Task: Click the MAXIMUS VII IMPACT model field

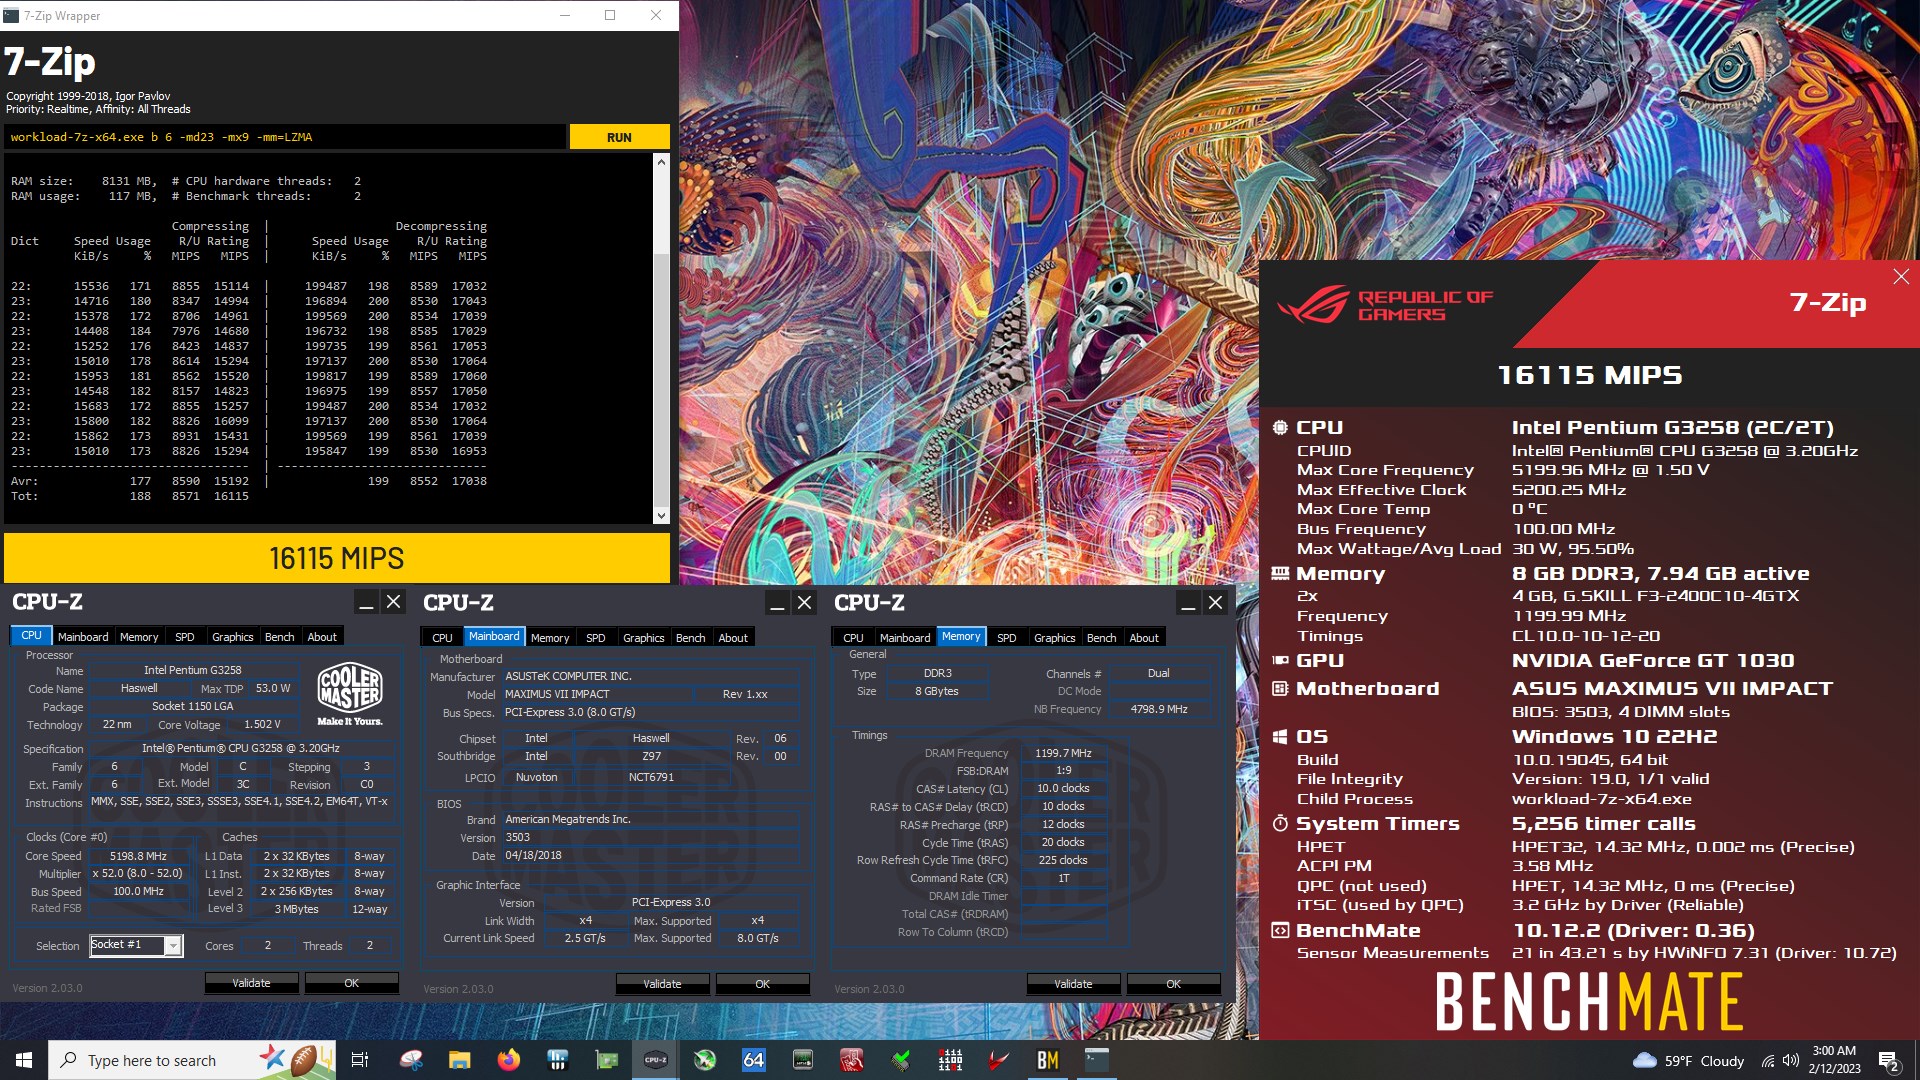Action: pyautogui.click(x=596, y=694)
